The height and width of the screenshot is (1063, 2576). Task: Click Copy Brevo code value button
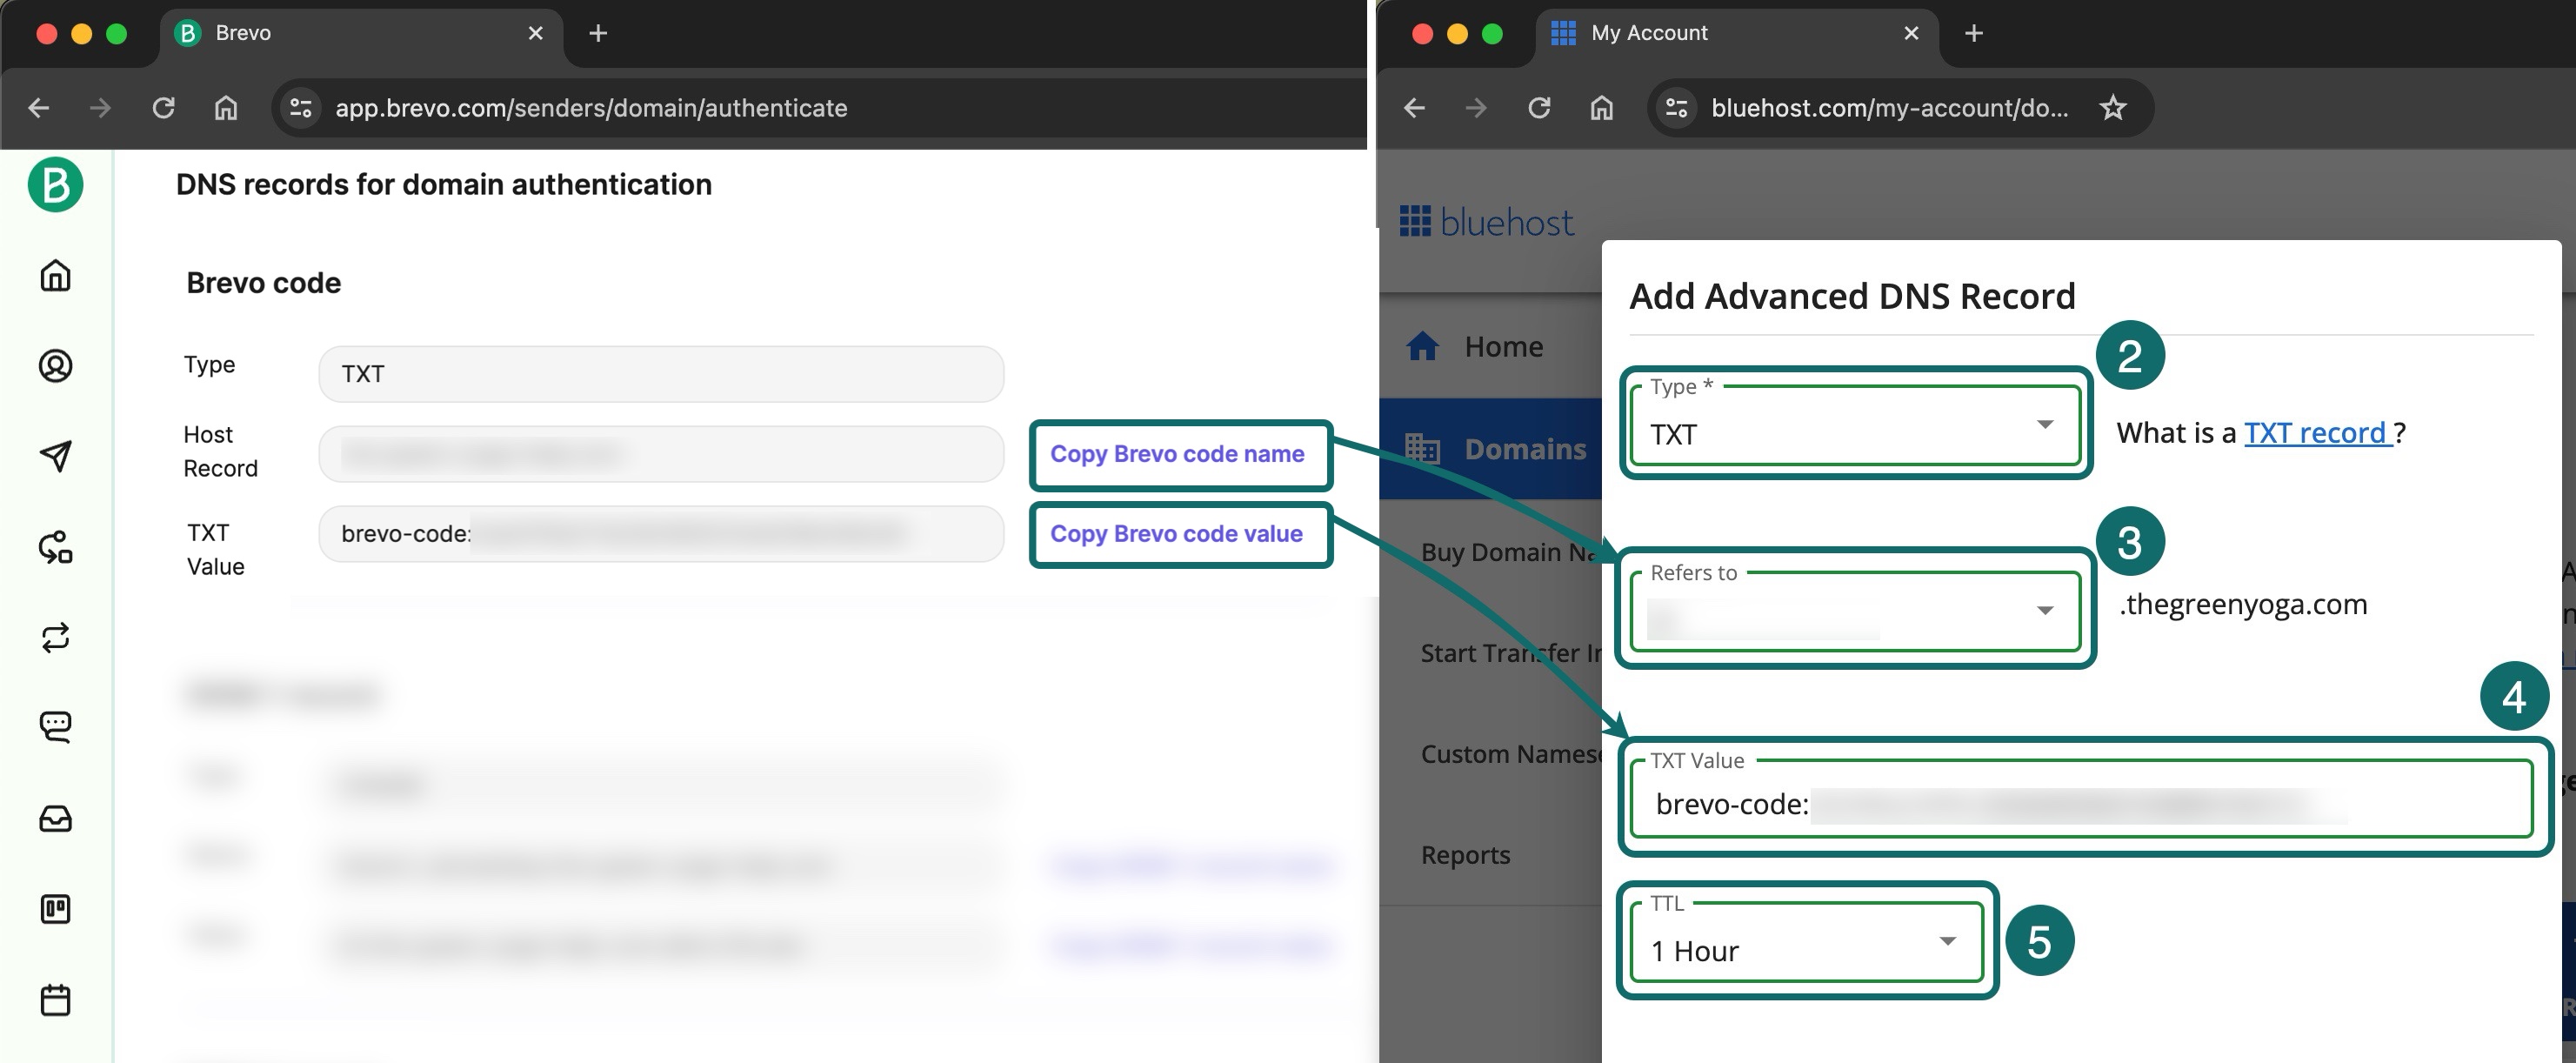[x=1177, y=531]
